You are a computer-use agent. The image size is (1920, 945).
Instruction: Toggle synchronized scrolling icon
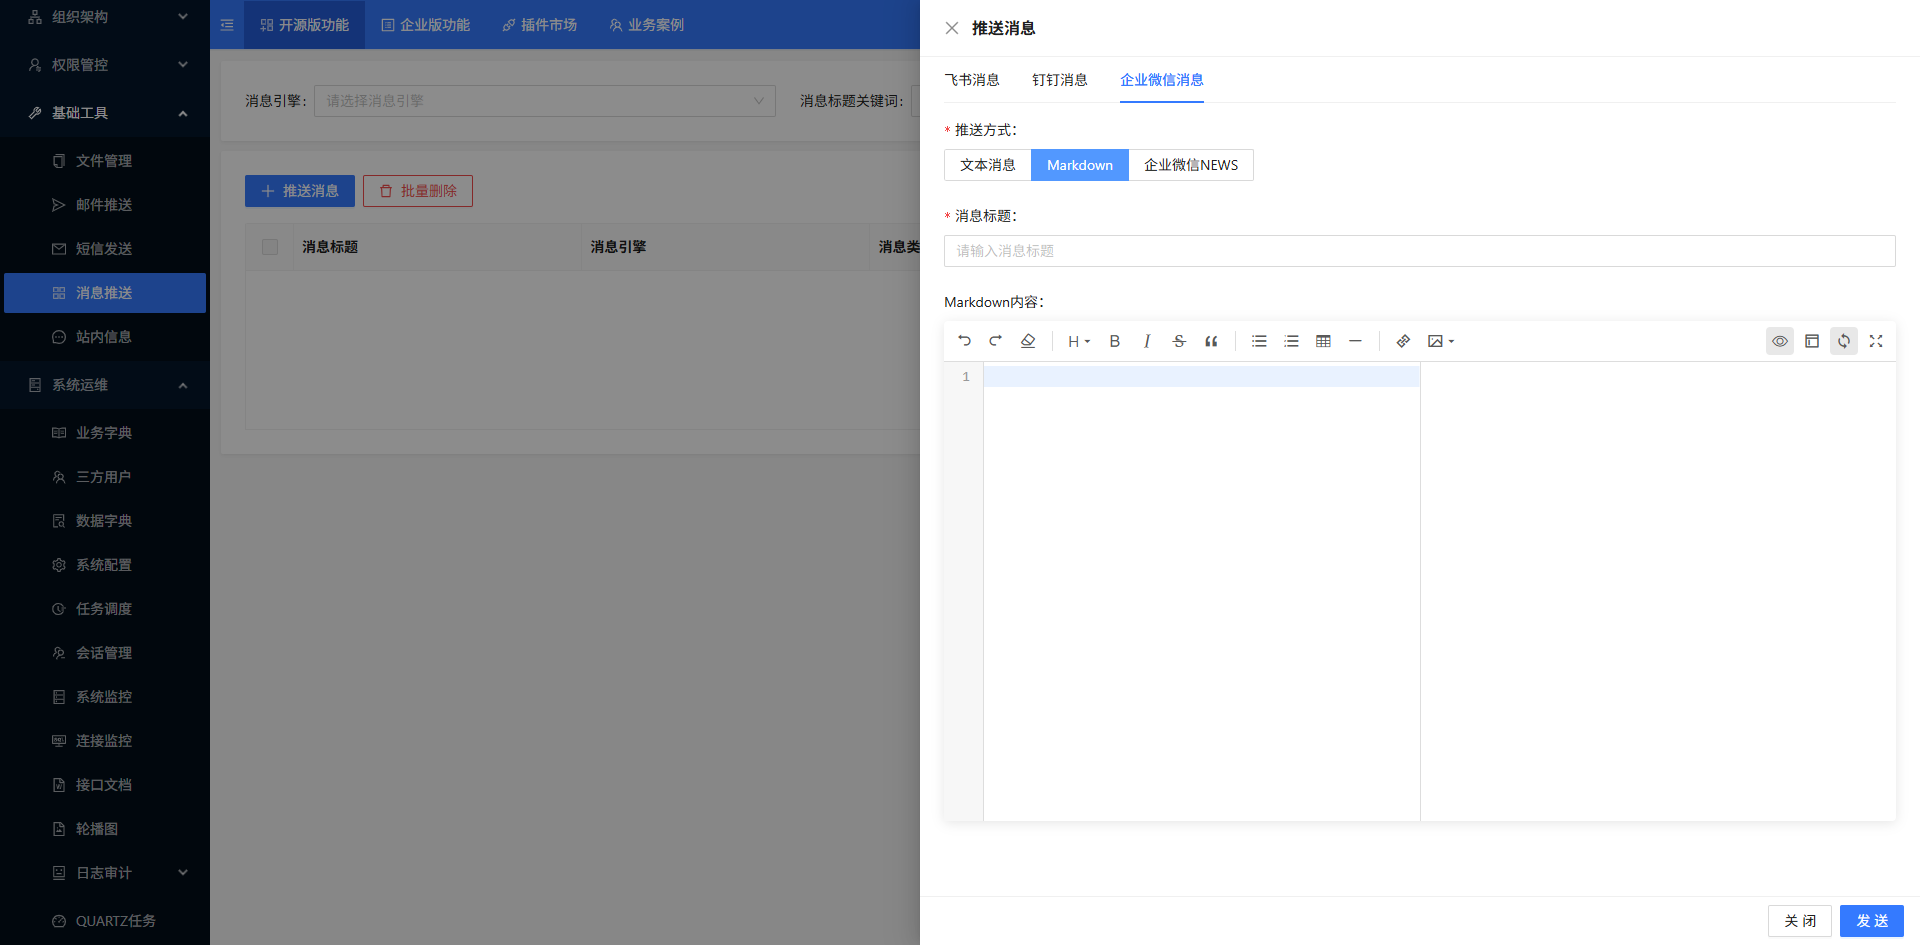[x=1844, y=341]
